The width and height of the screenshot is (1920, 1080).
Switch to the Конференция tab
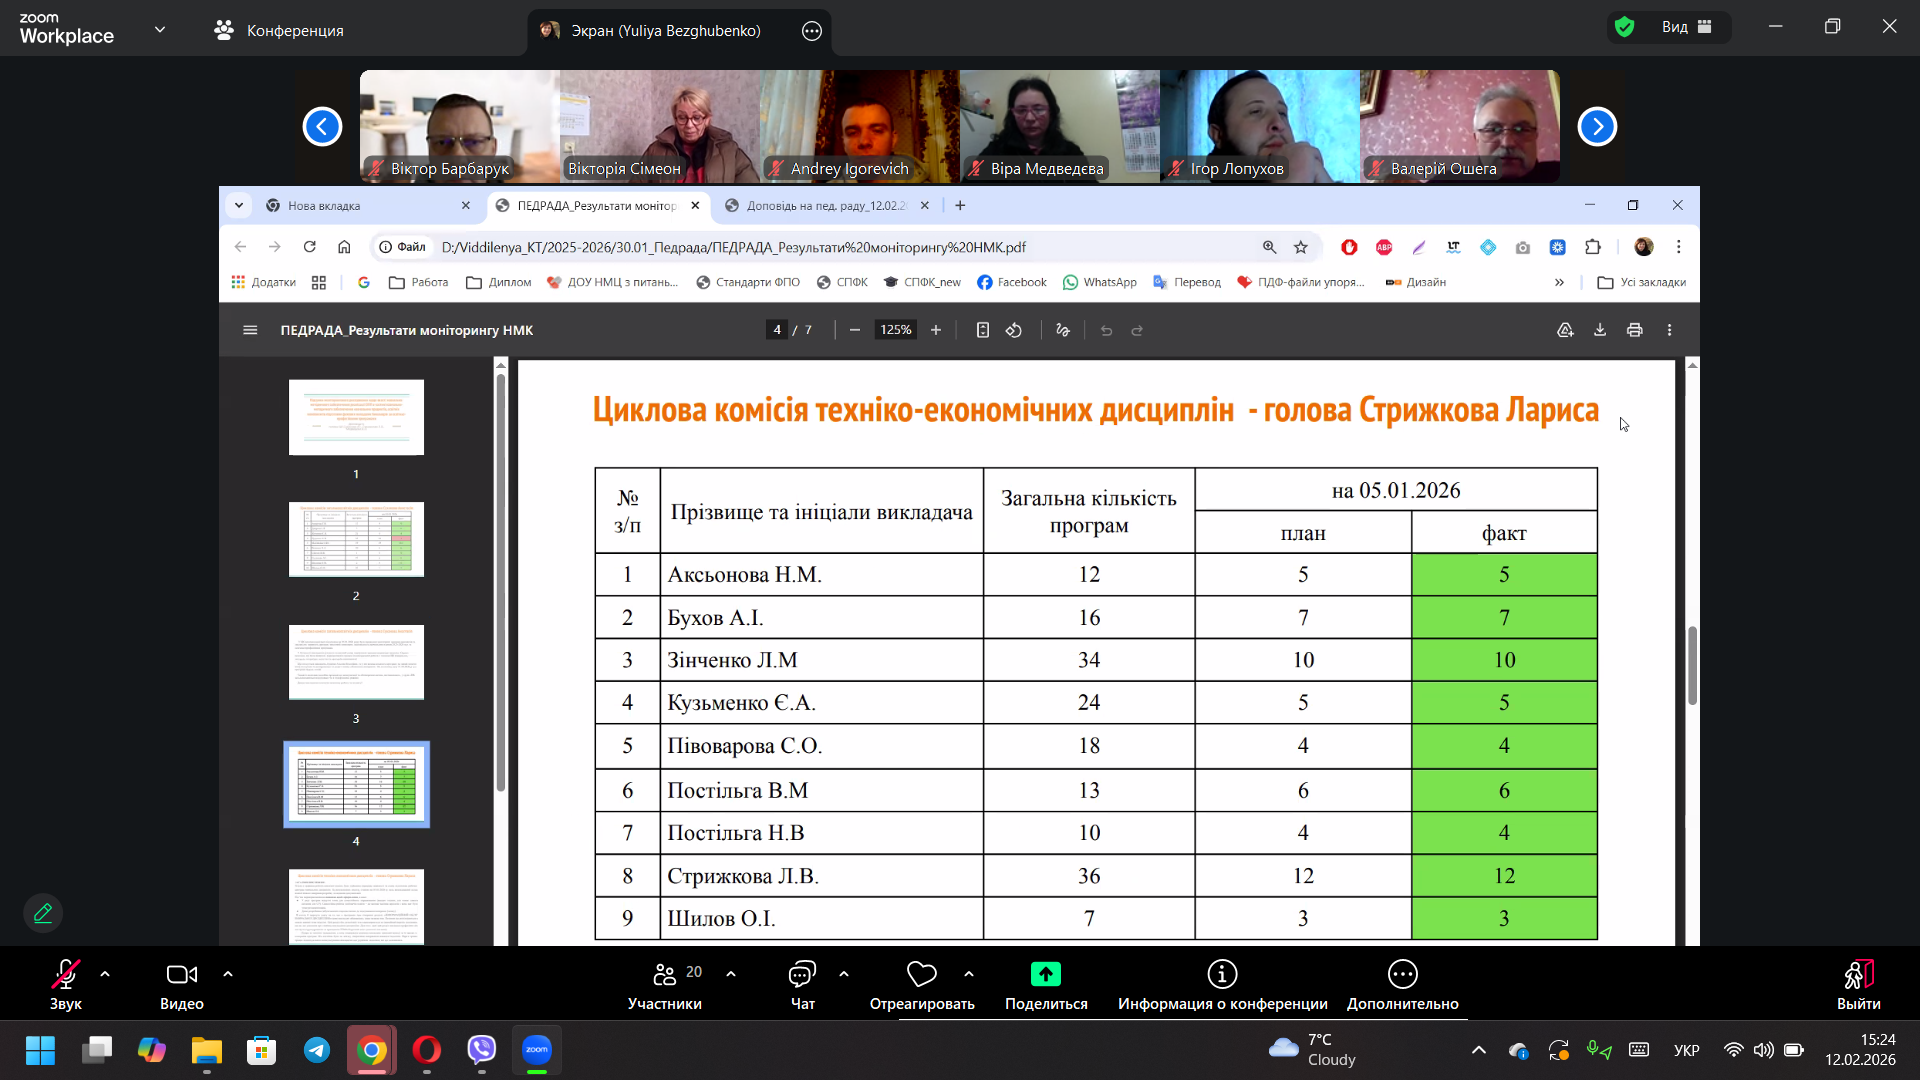coord(279,30)
